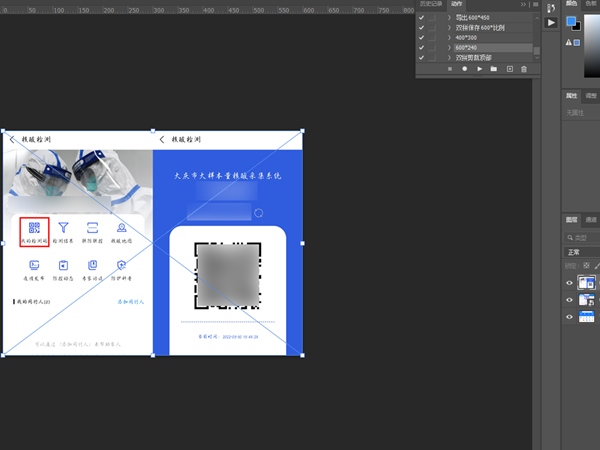Hide the middle layer via eye icon
The height and width of the screenshot is (450, 600).
click(569, 300)
